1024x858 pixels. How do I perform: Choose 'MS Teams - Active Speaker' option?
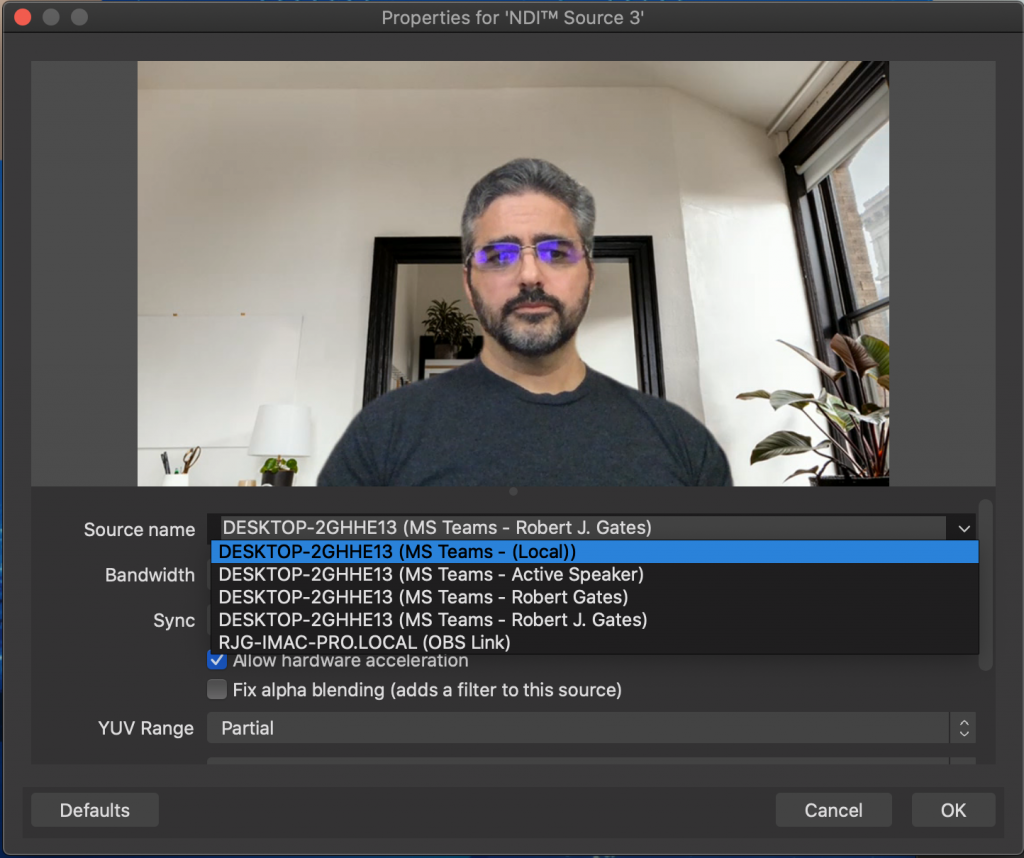click(594, 575)
